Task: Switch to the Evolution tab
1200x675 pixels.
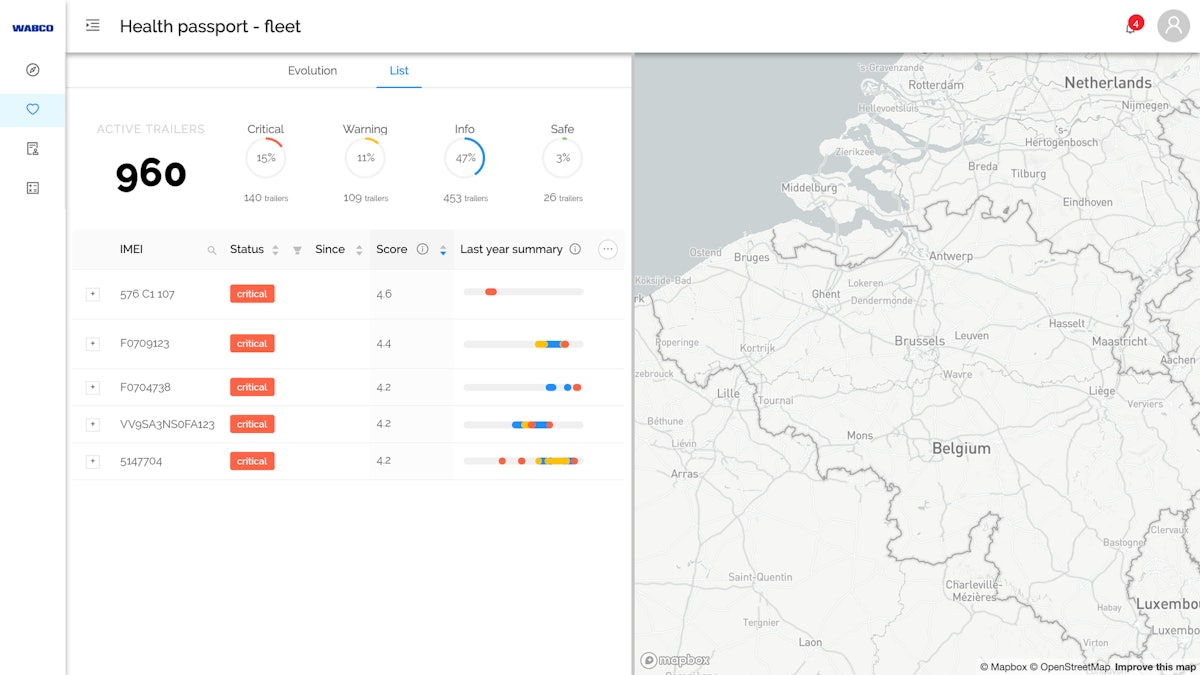Action: (x=312, y=71)
